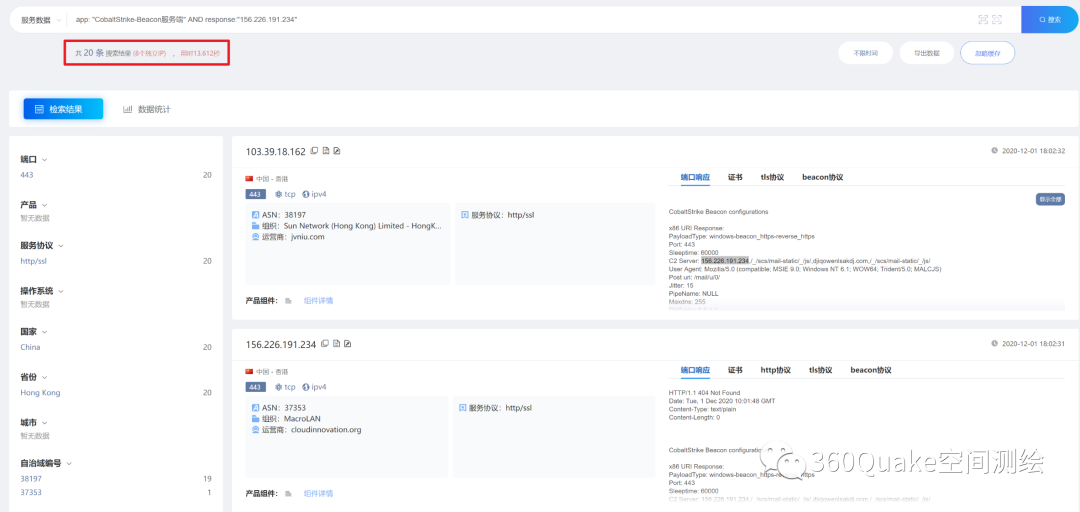
Task: Open 证书 tab for 156.226.191.234
Action: 736,370
